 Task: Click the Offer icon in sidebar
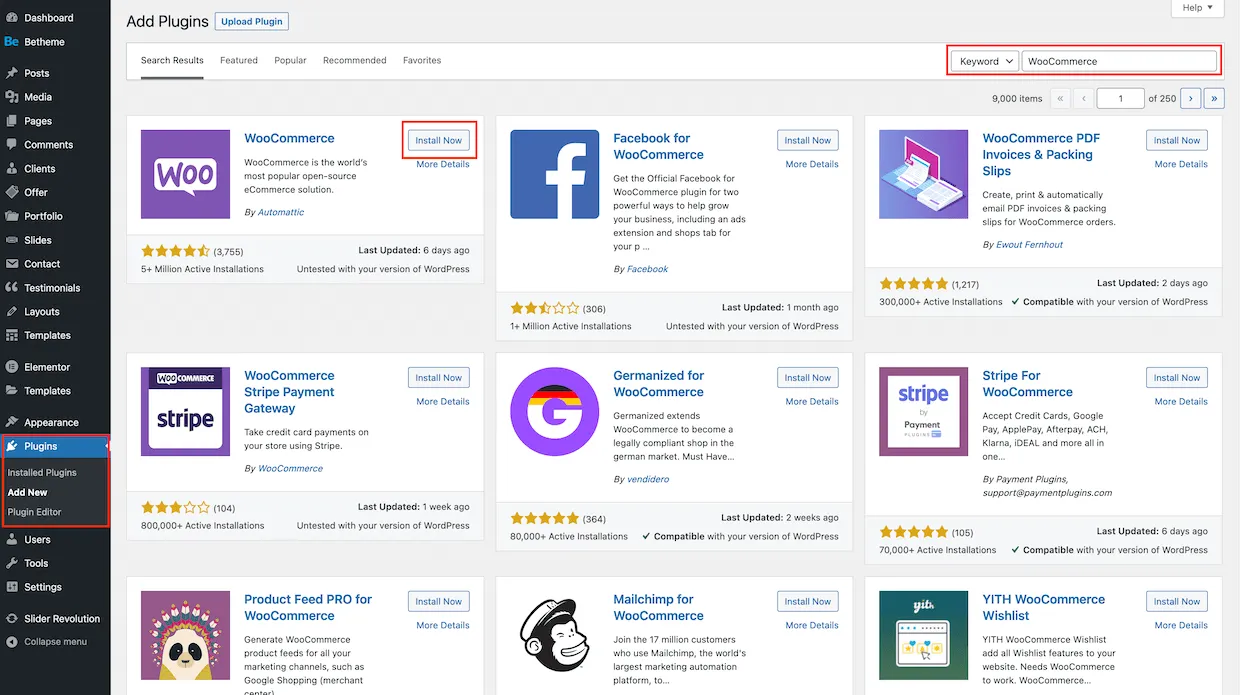point(12,192)
